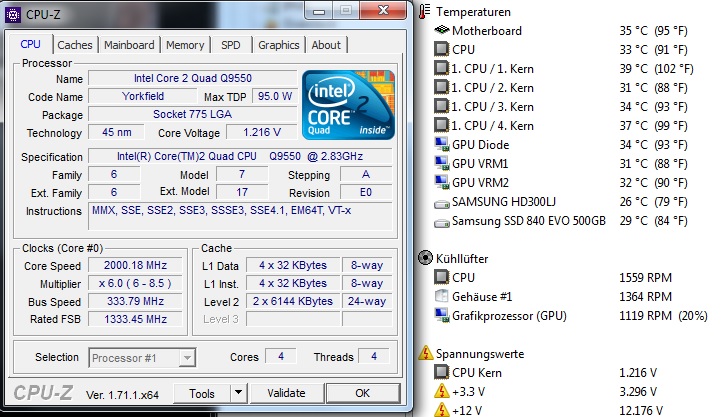
Task: Click the Revision value 'E0'
Action: (x=366, y=192)
